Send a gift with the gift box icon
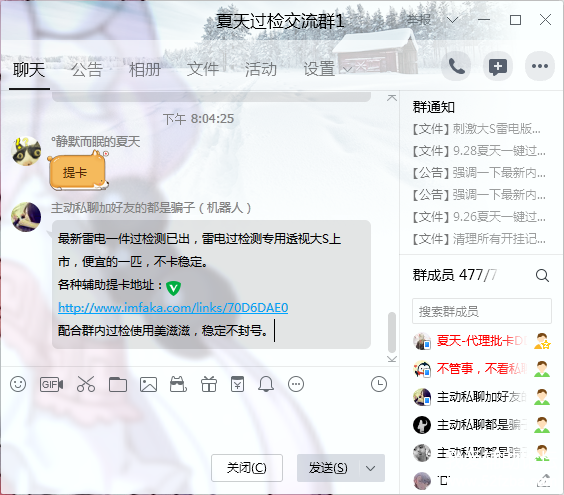This screenshot has height=495, width=564. [209, 384]
